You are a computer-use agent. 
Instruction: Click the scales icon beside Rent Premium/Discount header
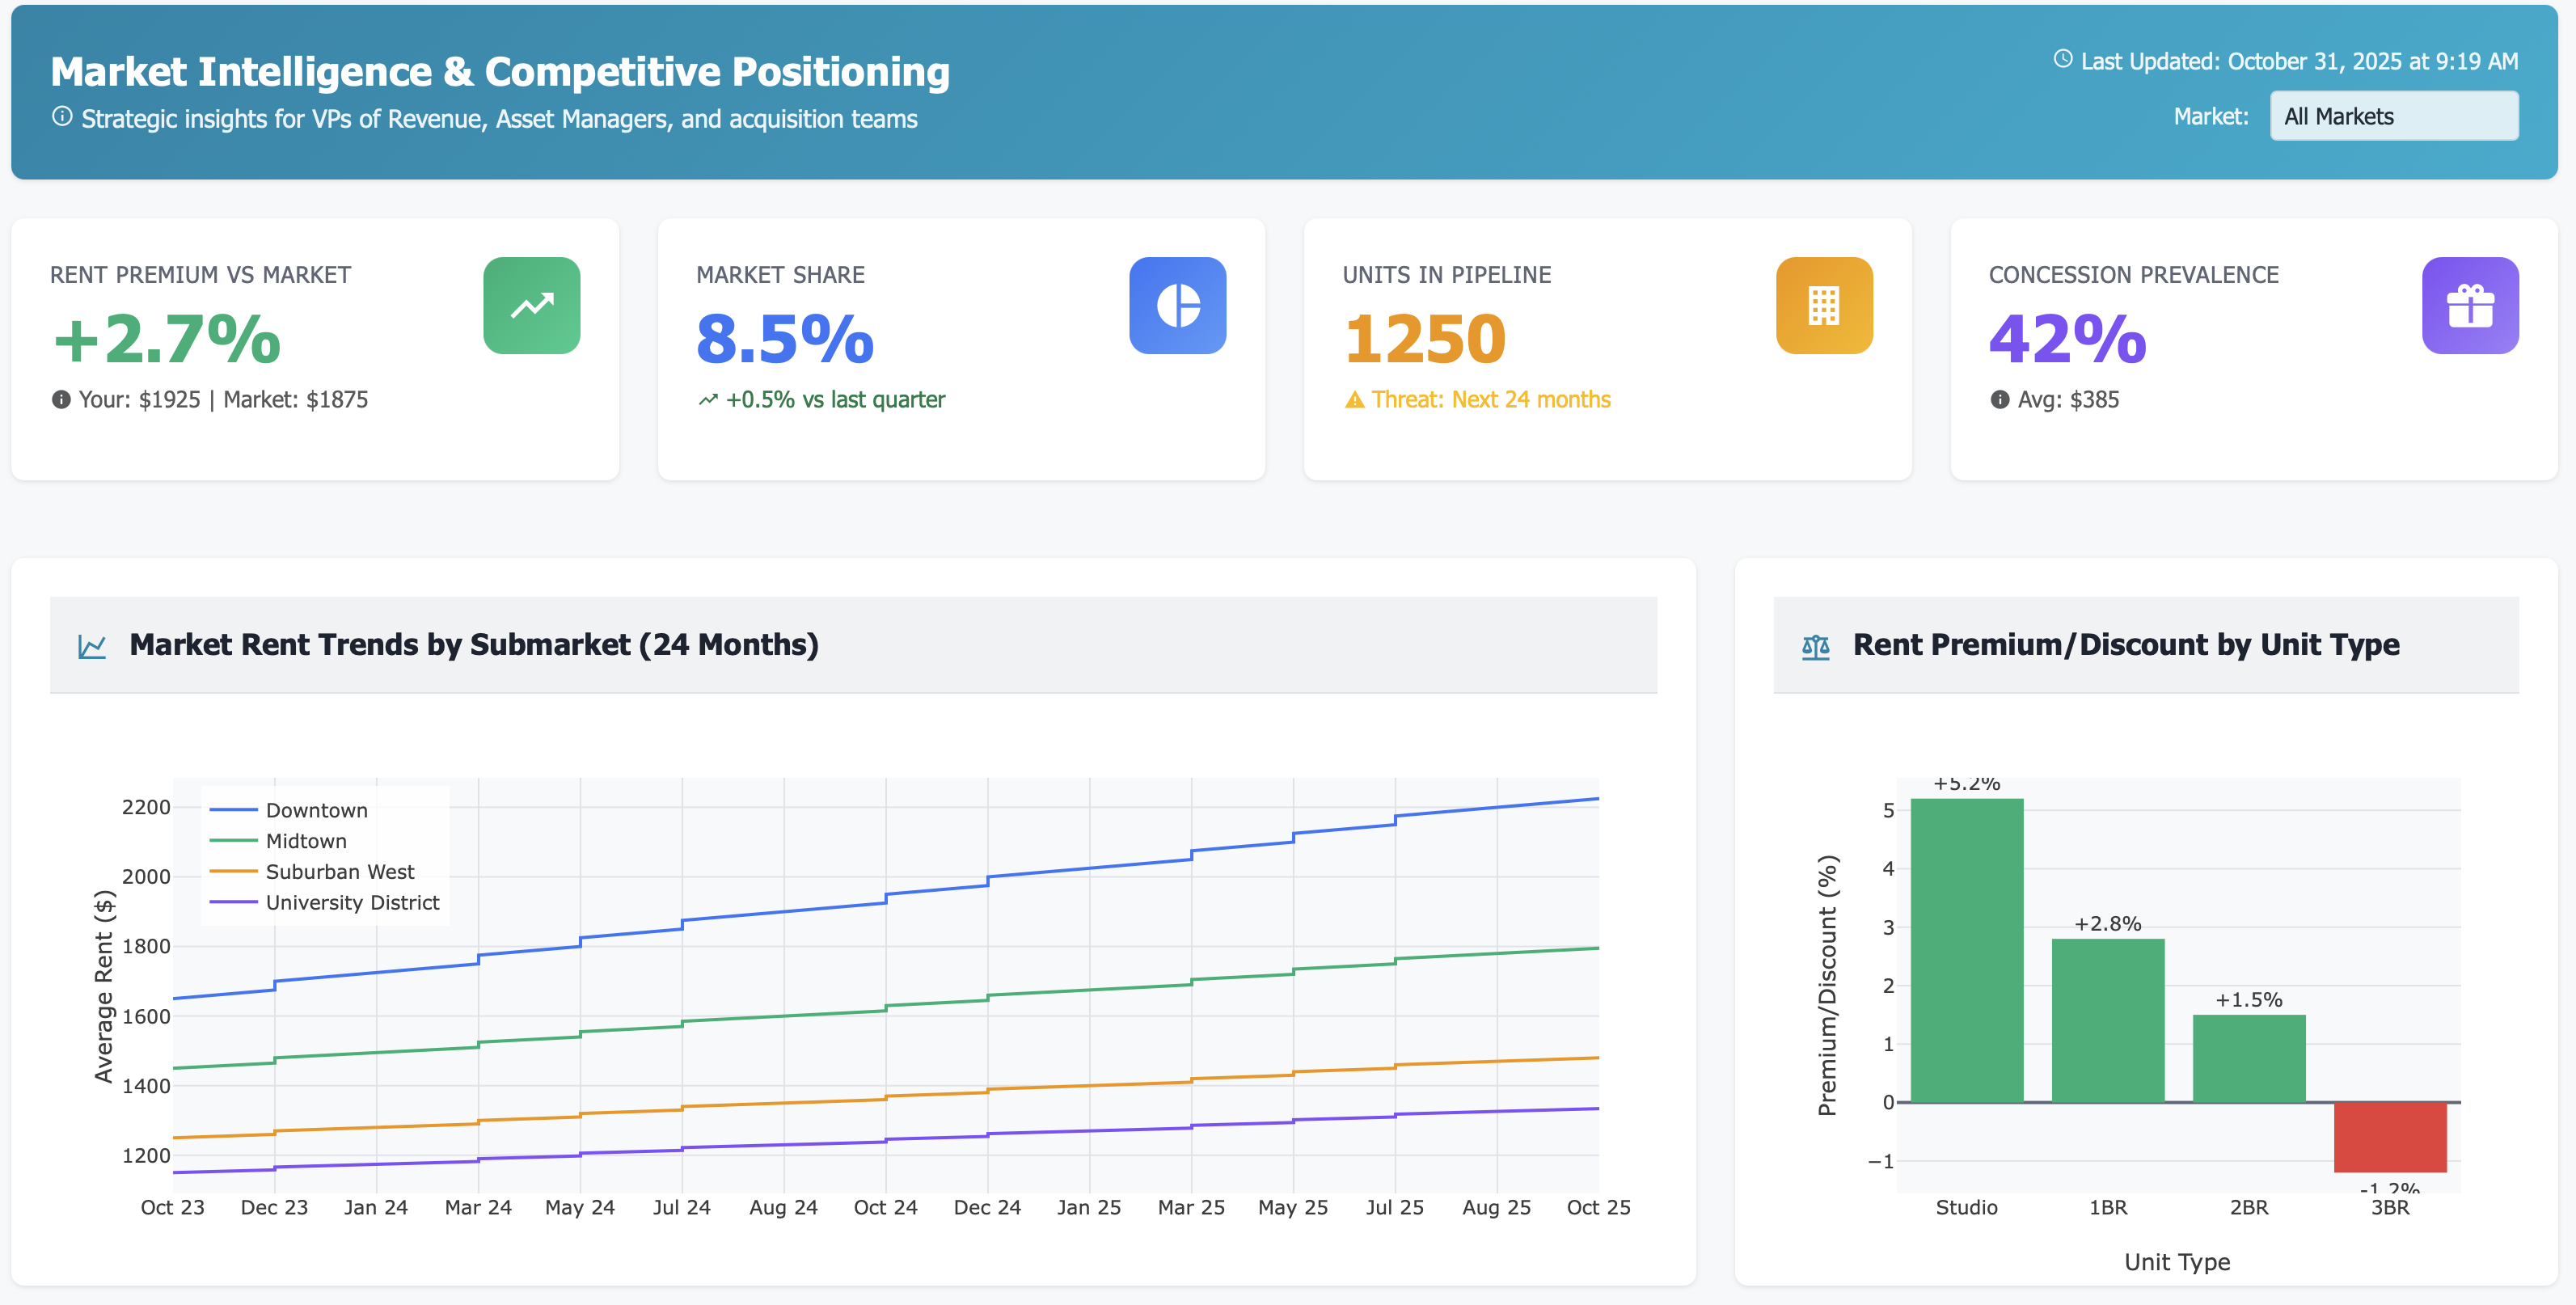pos(1817,645)
